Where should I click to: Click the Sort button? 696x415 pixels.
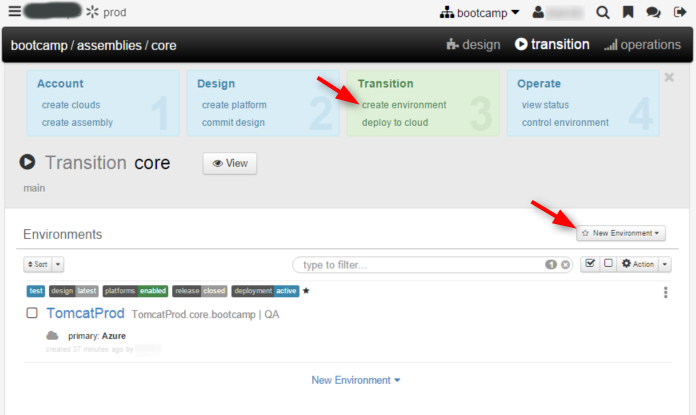coord(38,264)
